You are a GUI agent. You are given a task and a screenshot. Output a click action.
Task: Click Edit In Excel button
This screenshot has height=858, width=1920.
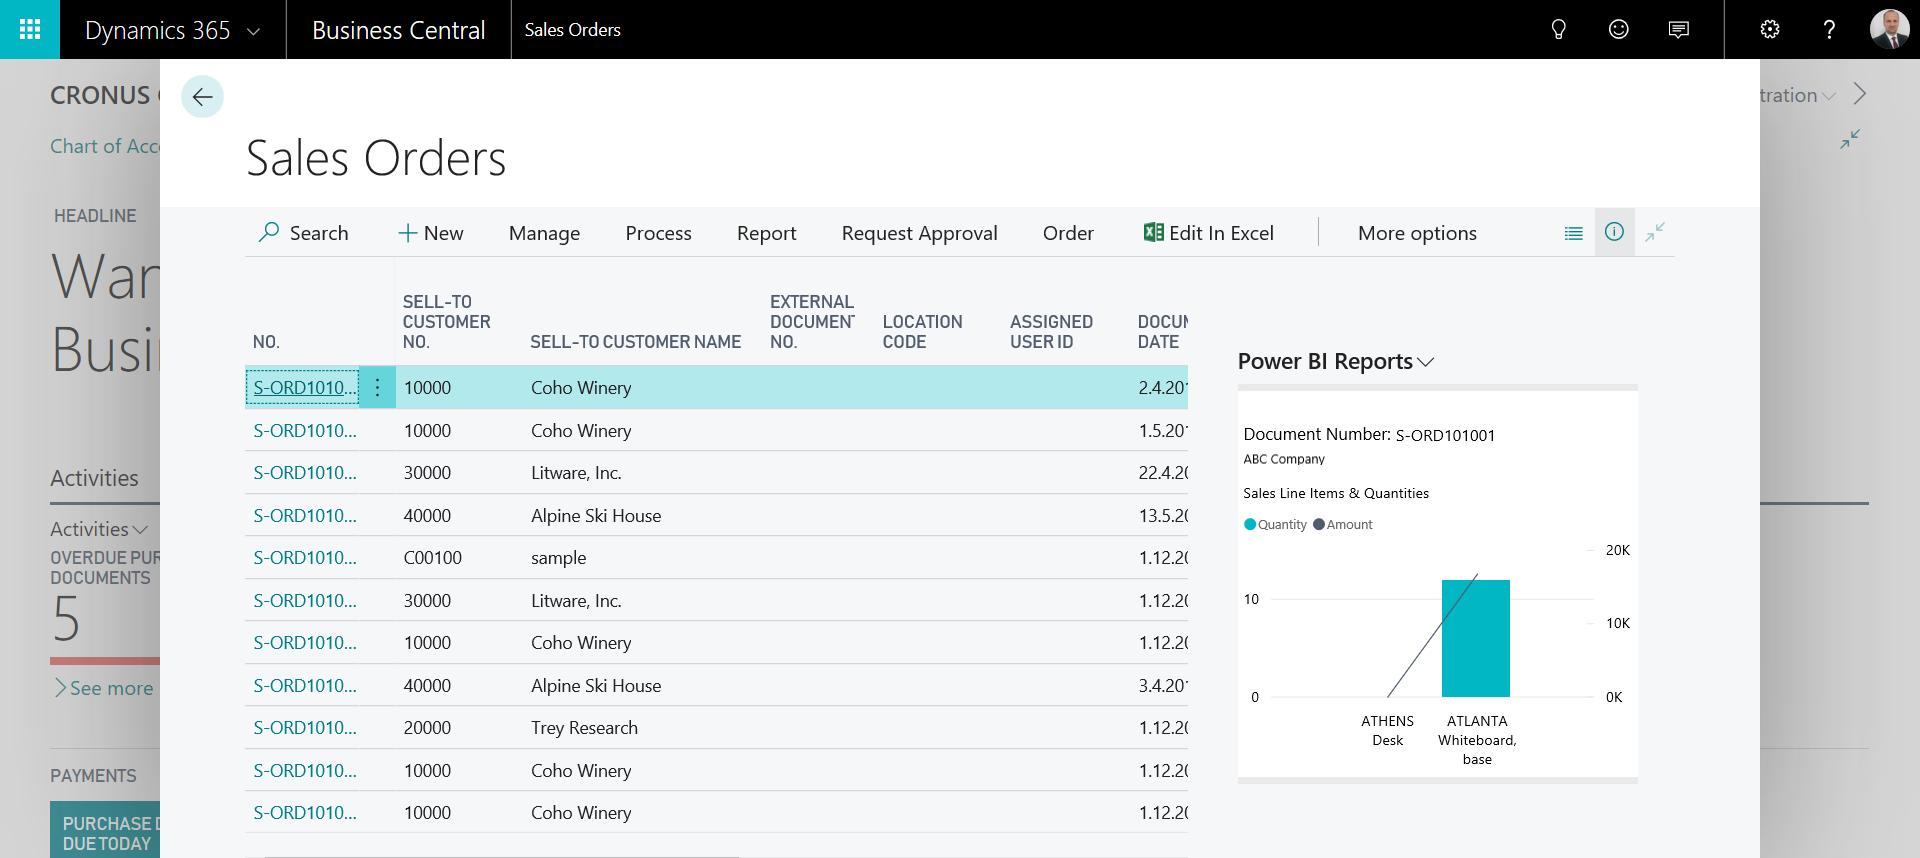[1208, 233]
